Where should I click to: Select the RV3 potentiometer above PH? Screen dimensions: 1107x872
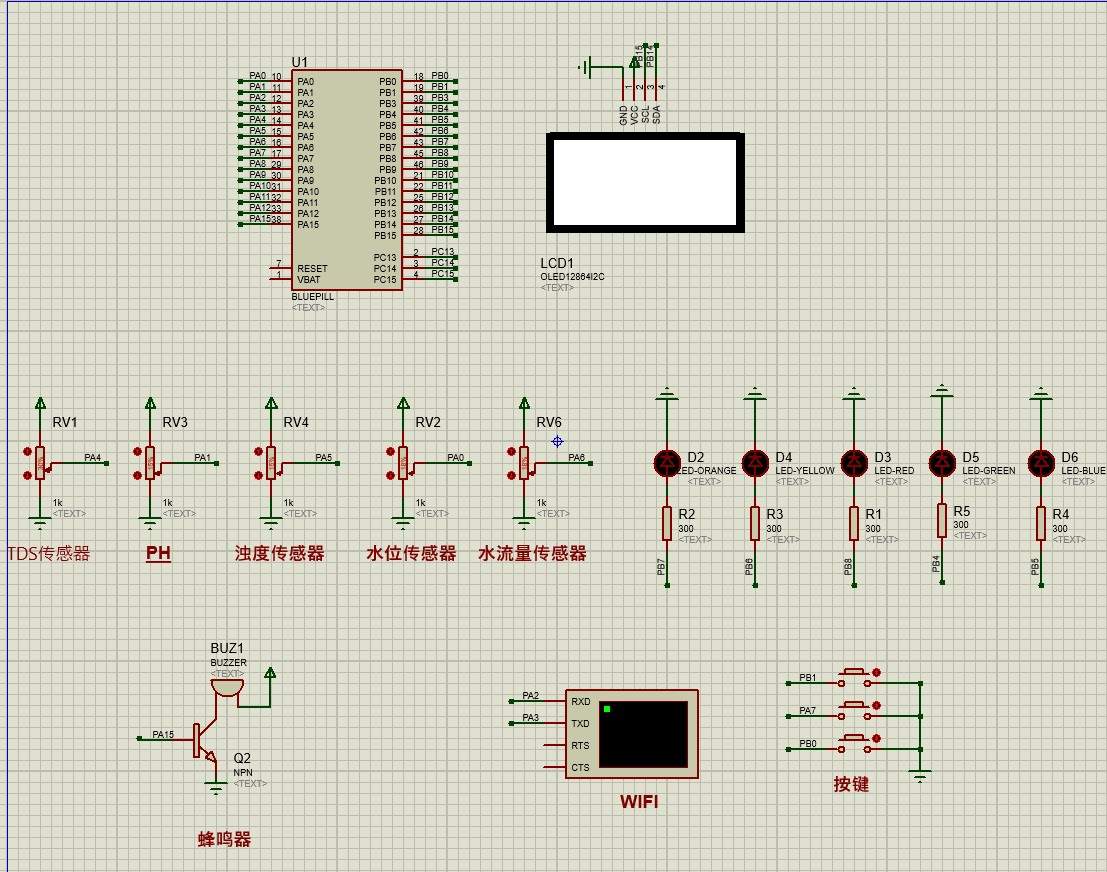pyautogui.click(x=150, y=462)
